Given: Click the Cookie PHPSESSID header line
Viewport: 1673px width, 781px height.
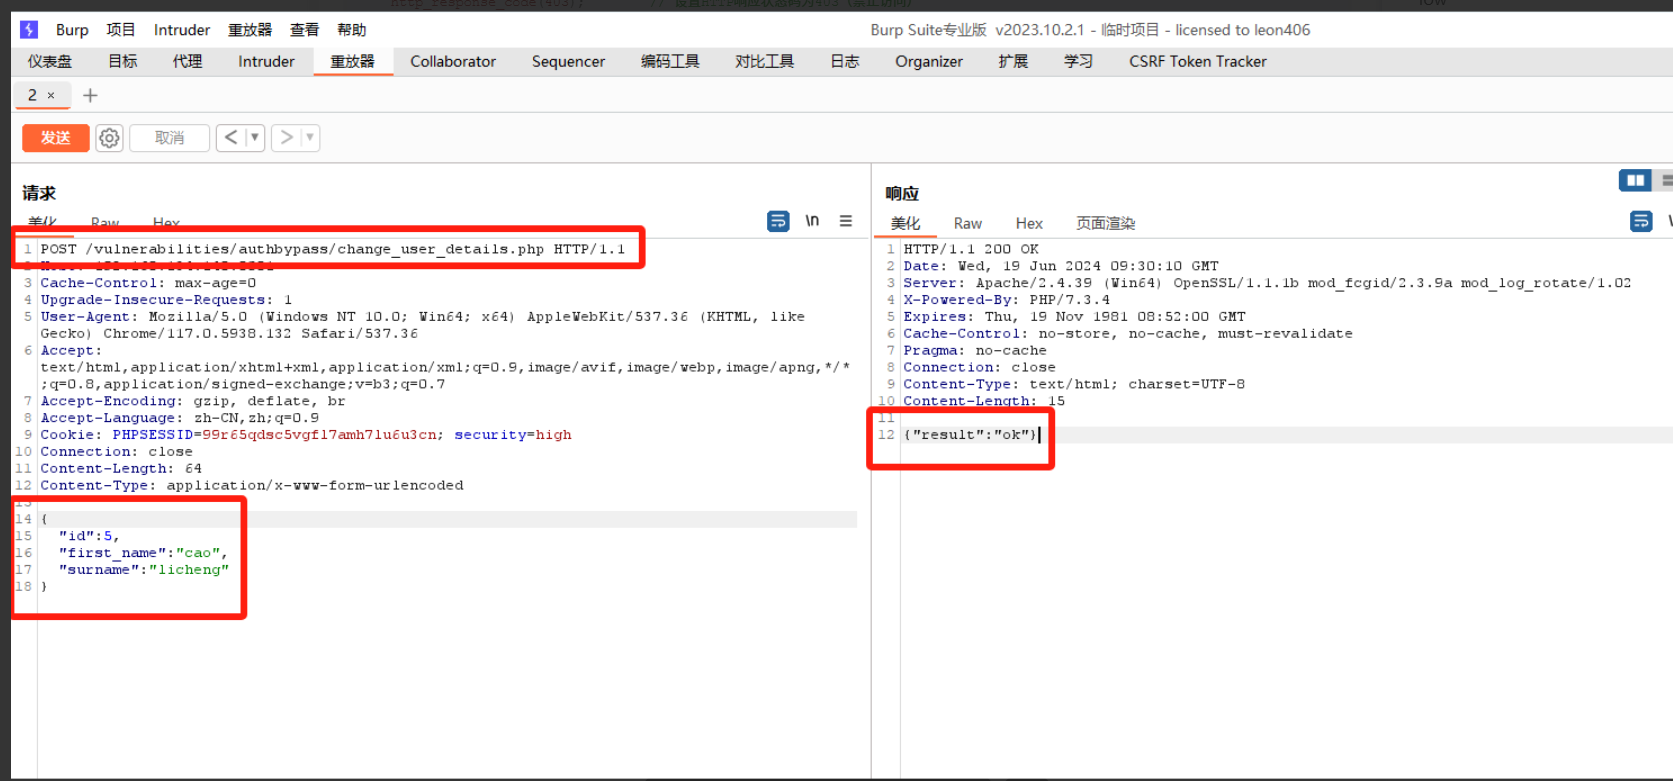Looking at the screenshot, I should click(306, 435).
